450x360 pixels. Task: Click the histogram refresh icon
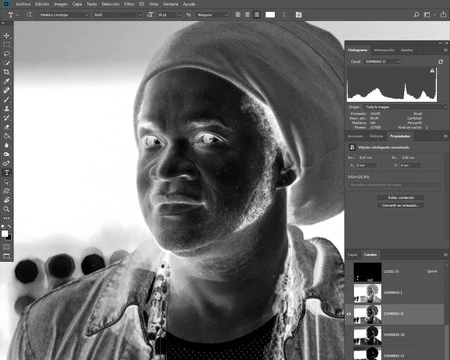(x=441, y=62)
